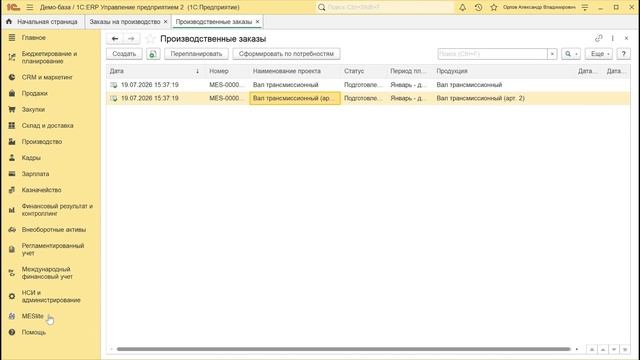Sort by the Дата column header

[x=155, y=71]
